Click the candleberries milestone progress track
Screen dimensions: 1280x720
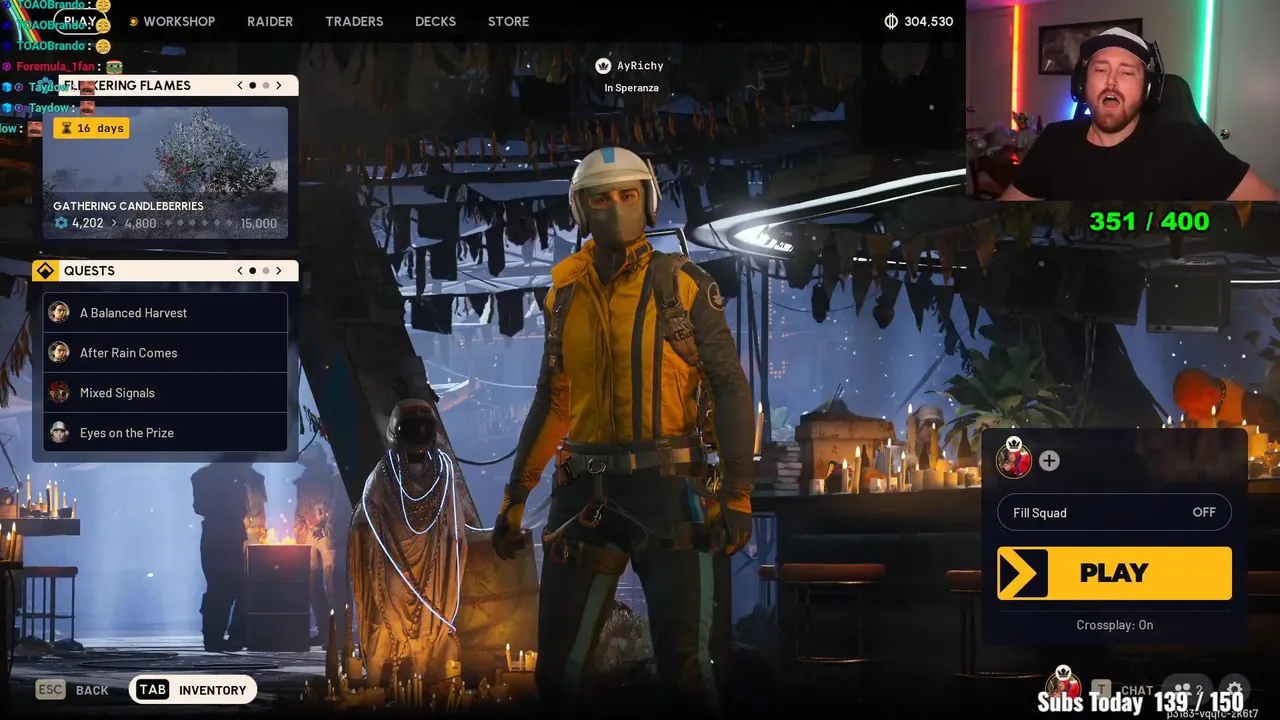pyautogui.click(x=199, y=223)
